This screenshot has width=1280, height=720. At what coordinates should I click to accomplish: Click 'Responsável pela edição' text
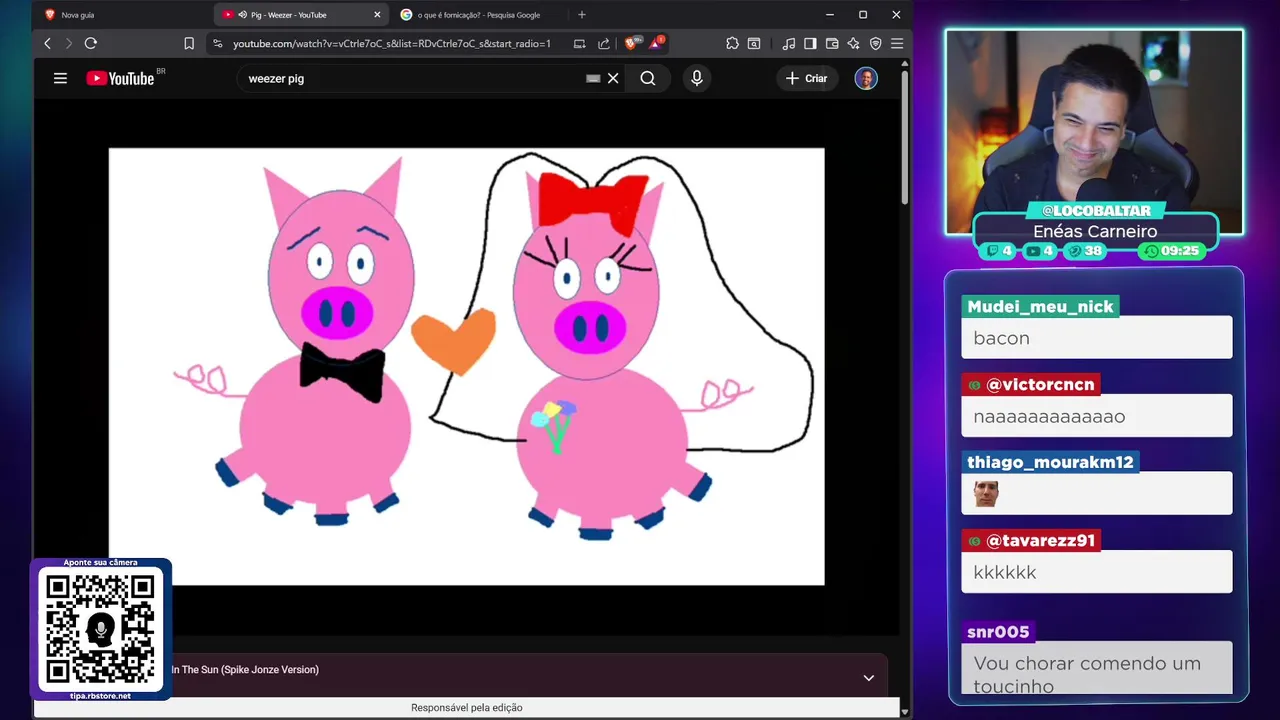(467, 708)
